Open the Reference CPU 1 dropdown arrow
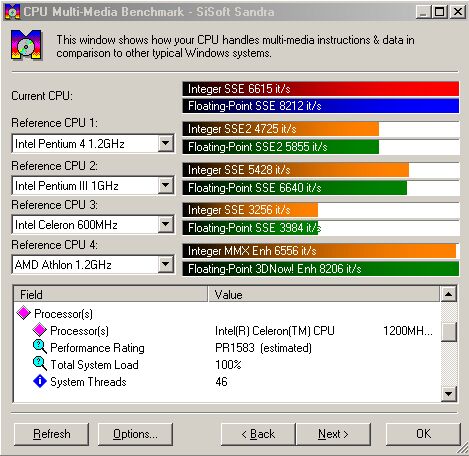Screen dimensions: 469x456 (166, 144)
